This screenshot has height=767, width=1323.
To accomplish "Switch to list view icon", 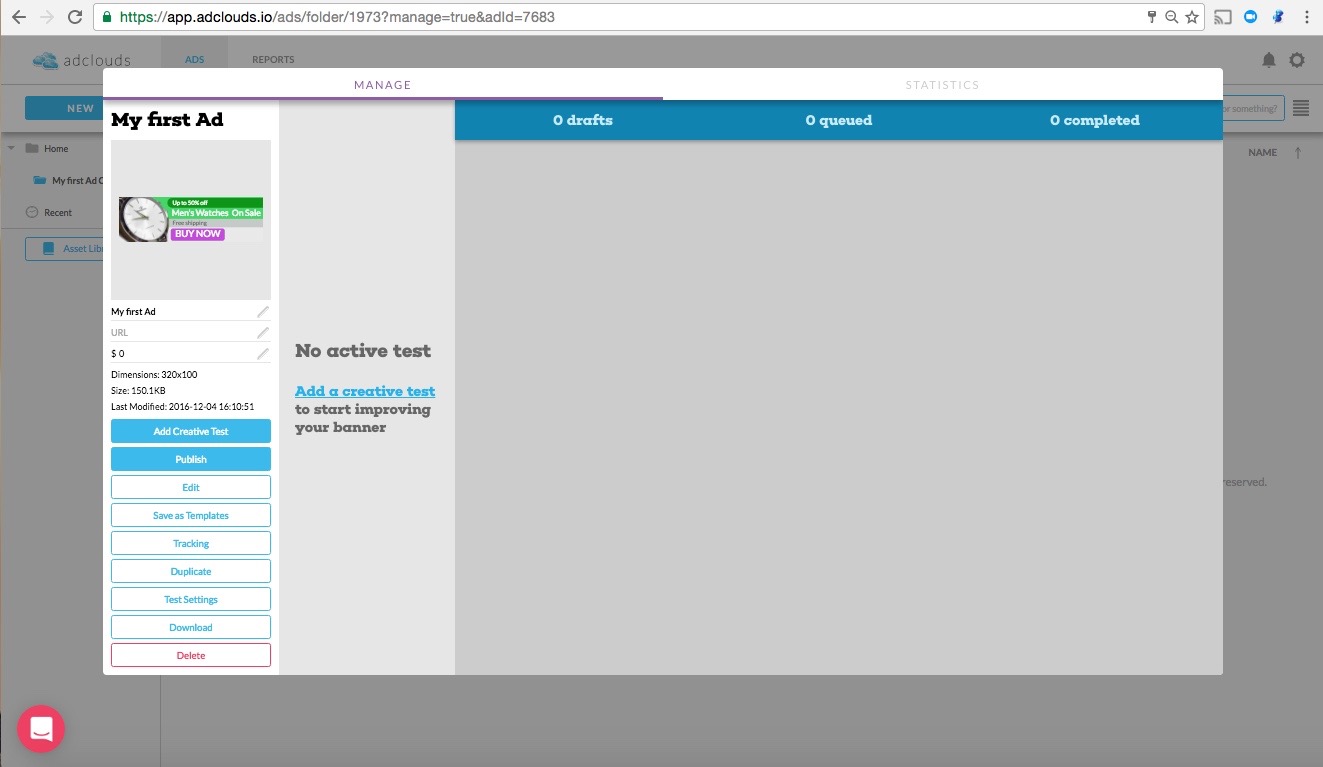I will pos(1301,108).
